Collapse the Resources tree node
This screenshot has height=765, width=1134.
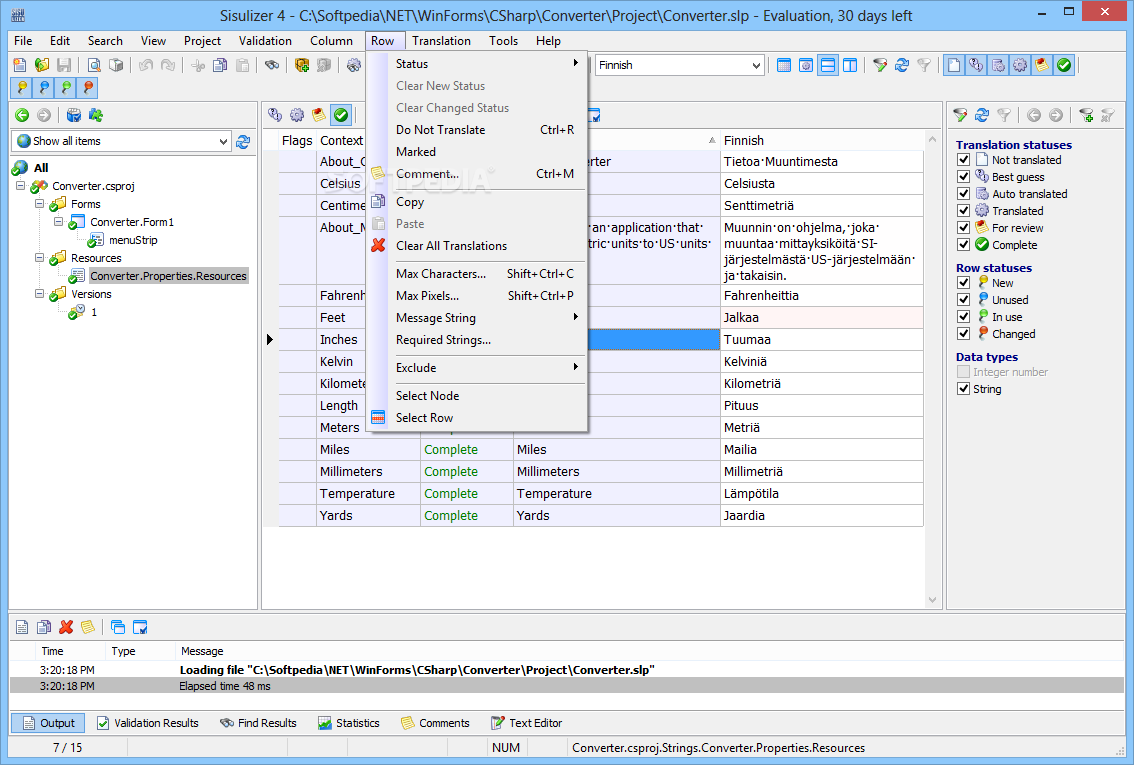click(x=40, y=258)
